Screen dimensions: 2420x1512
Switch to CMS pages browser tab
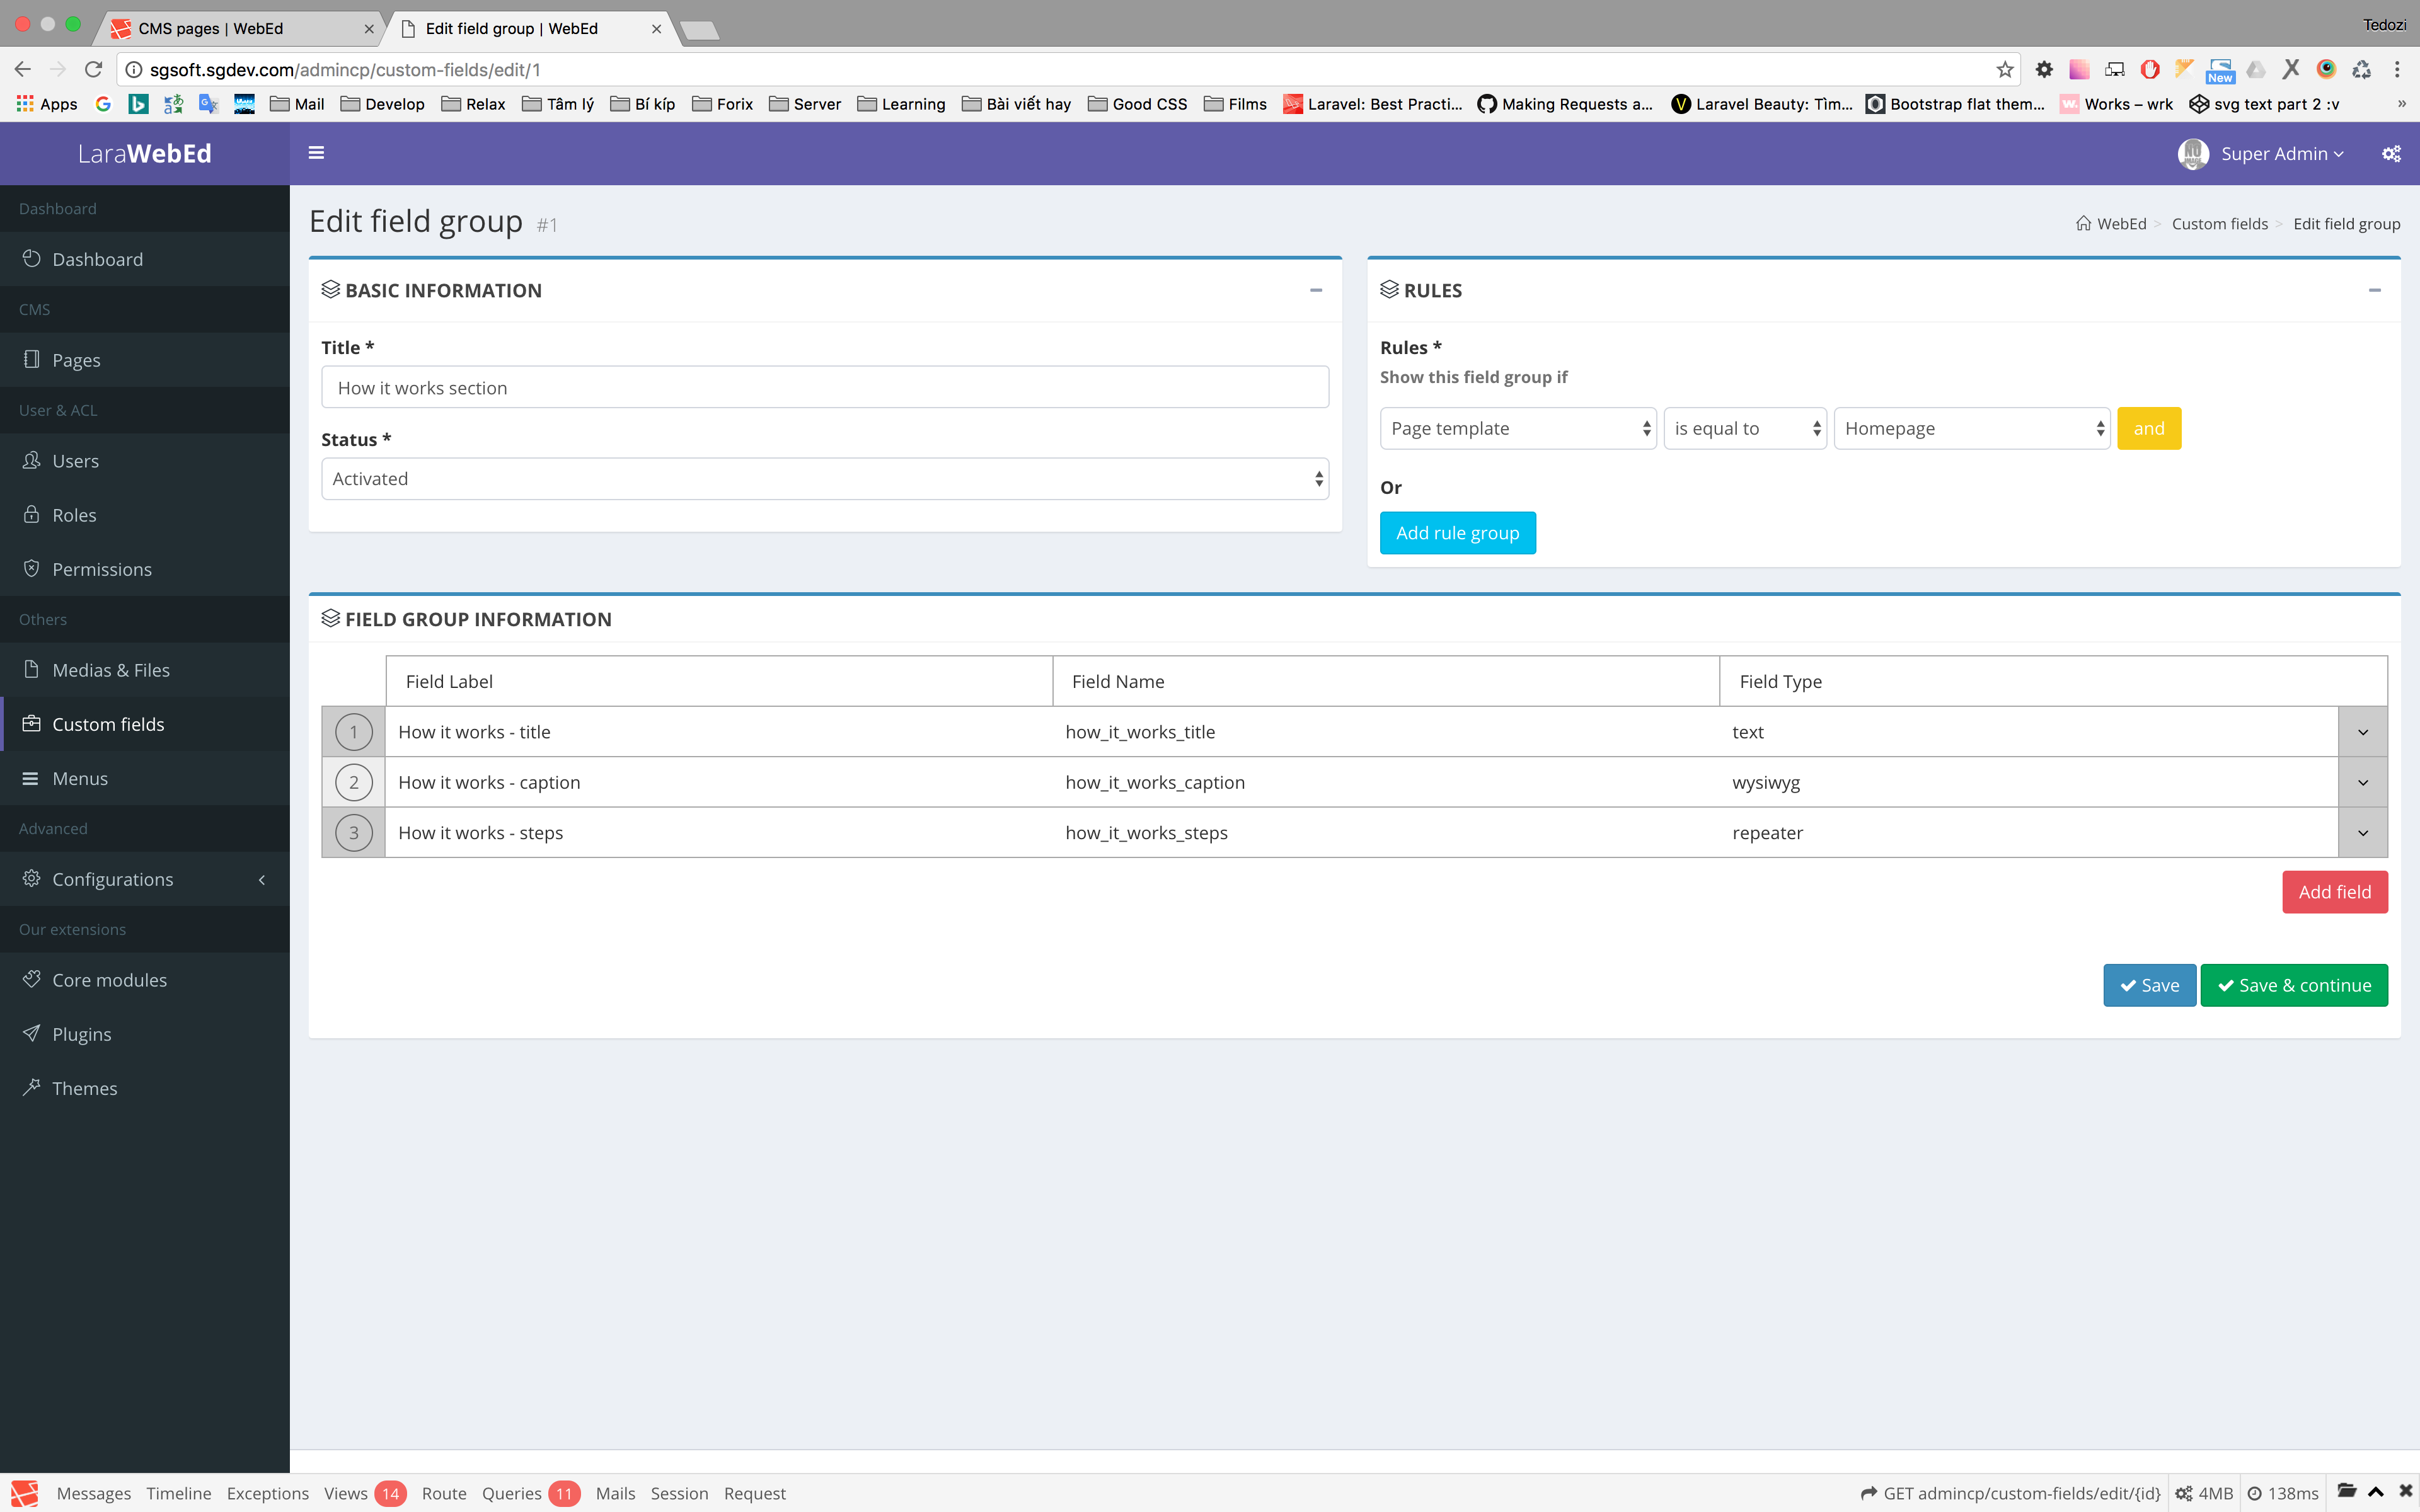click(x=211, y=28)
